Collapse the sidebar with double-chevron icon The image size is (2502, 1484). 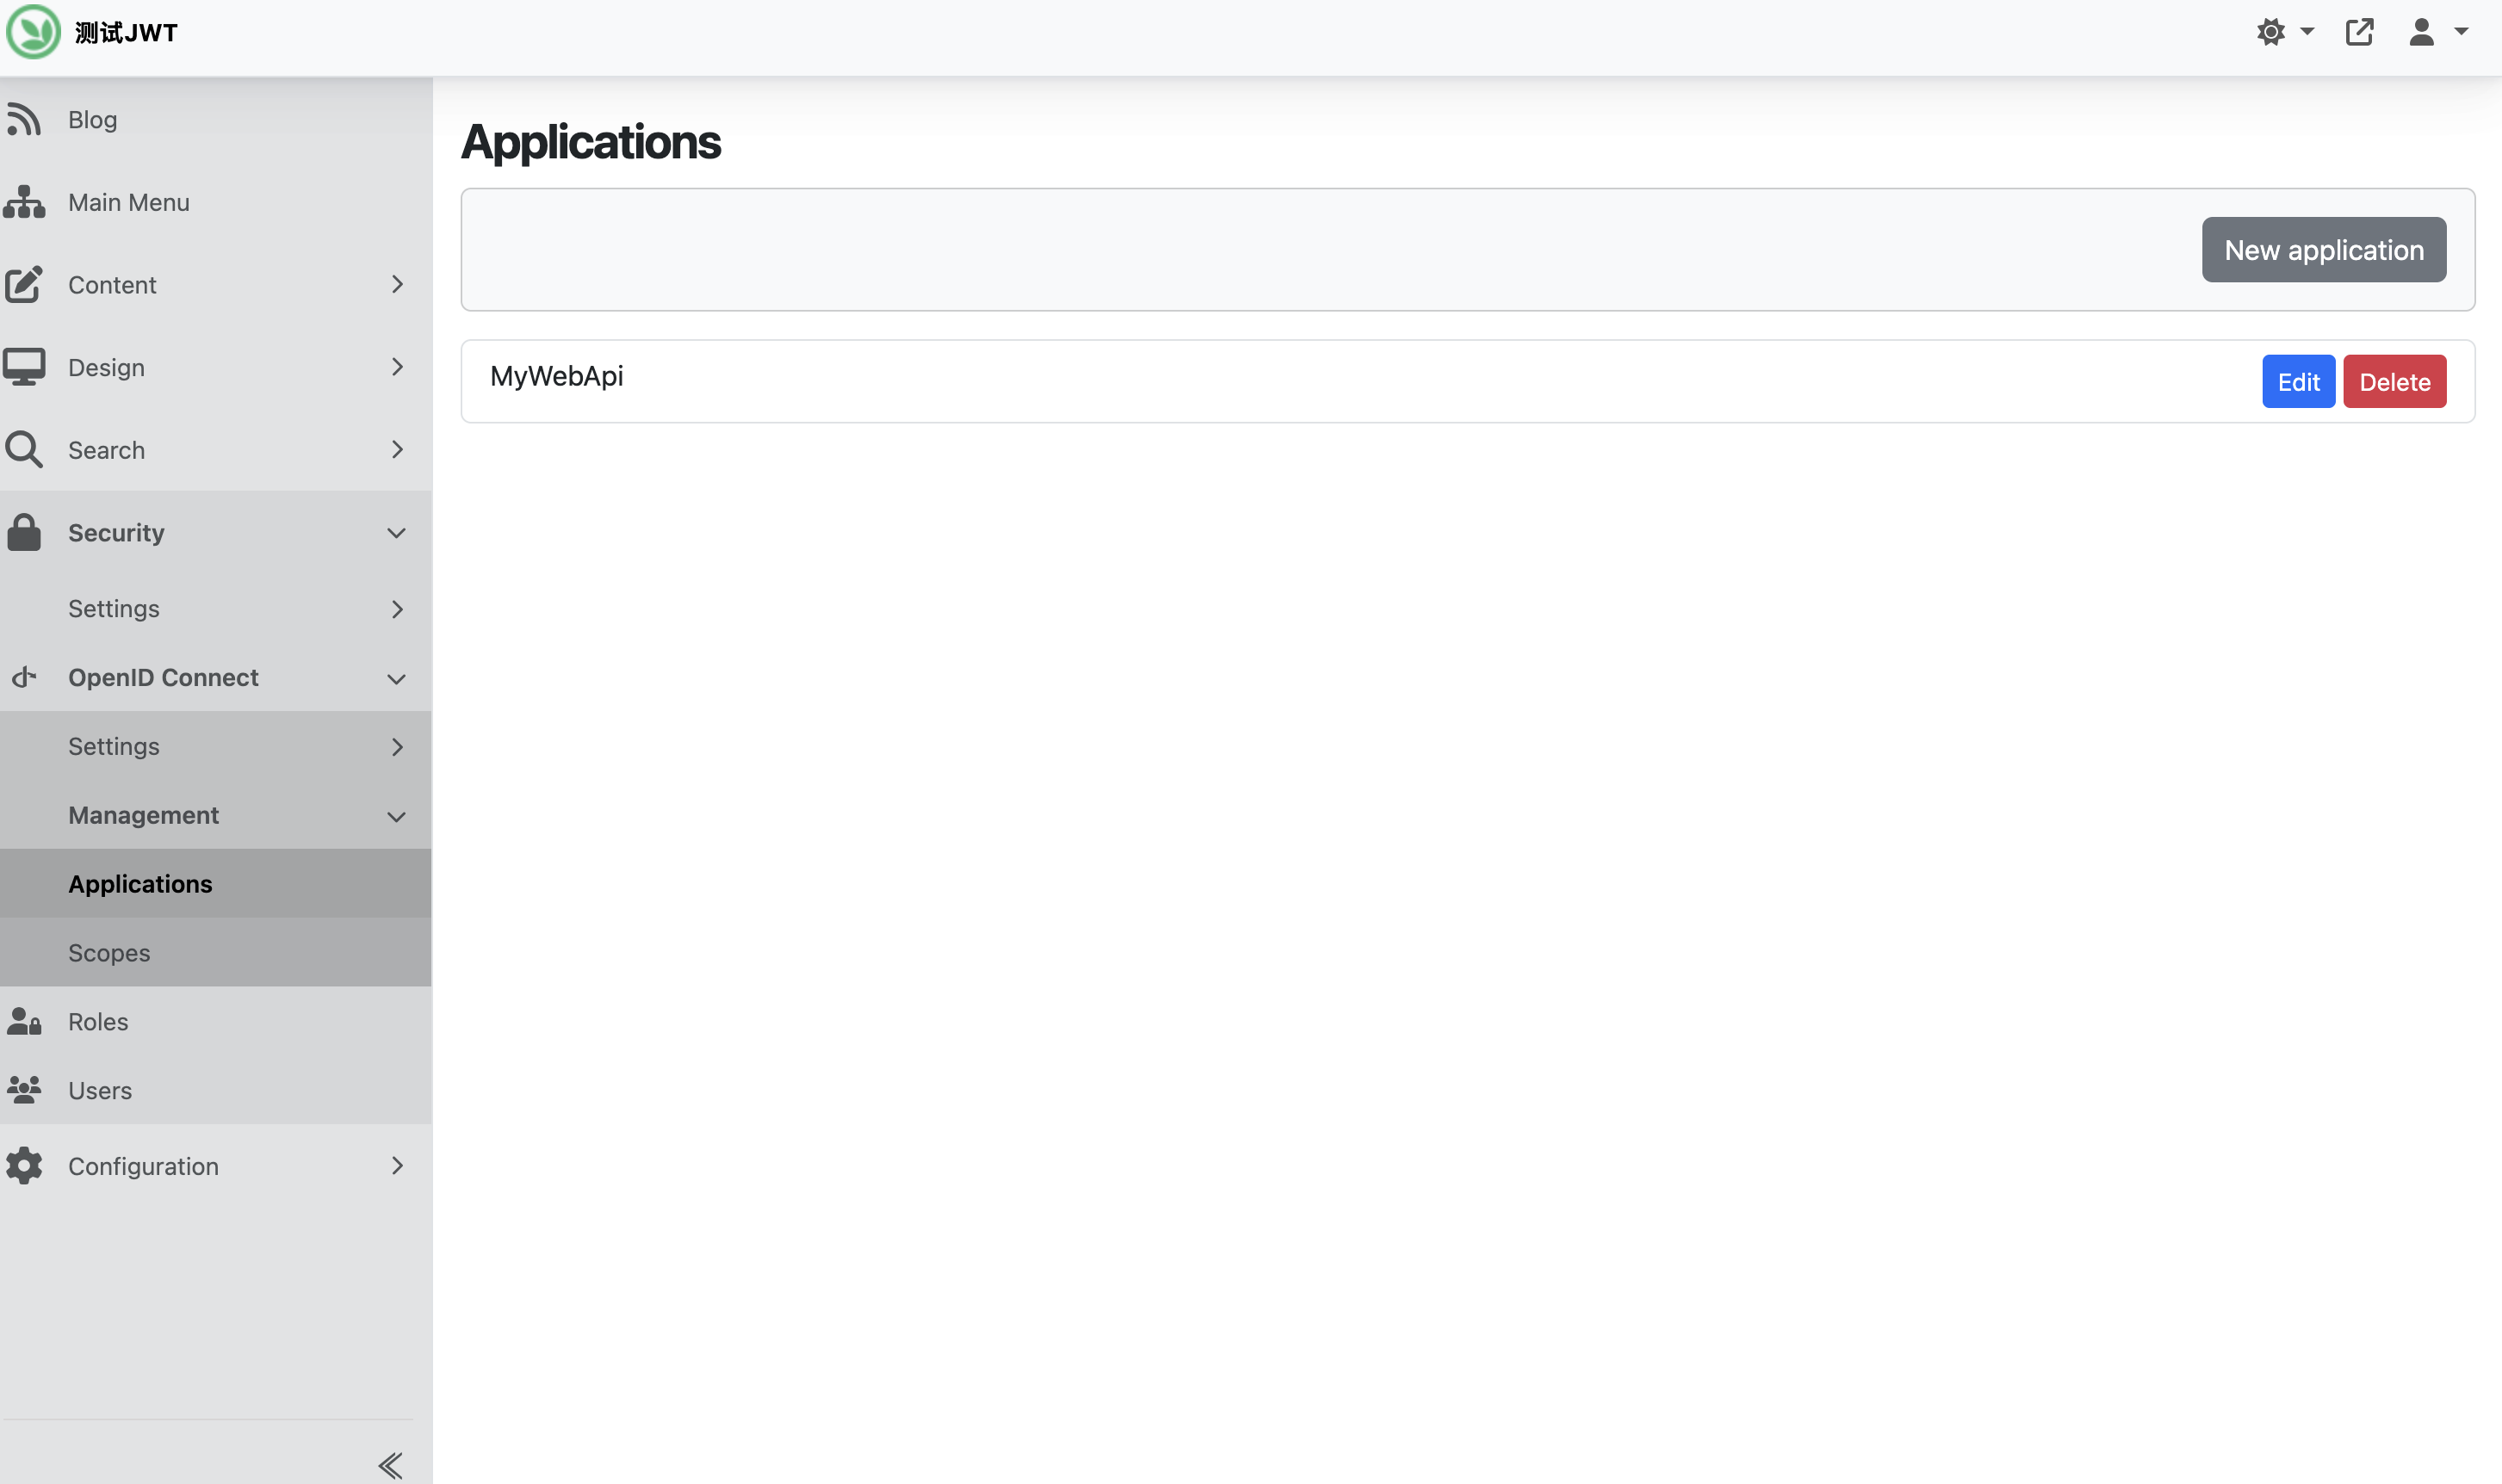click(390, 1466)
